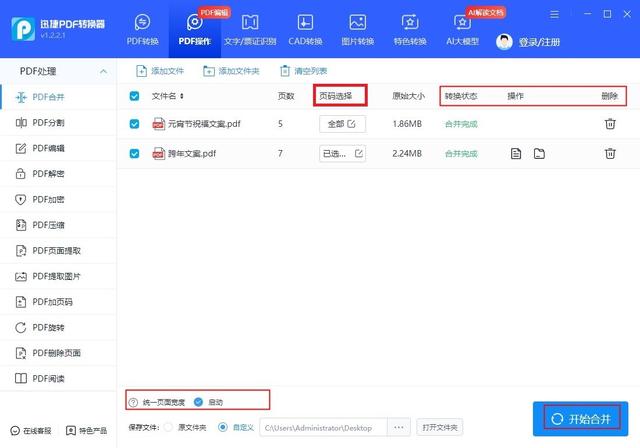Image resolution: width=640 pixels, height=448 pixels.
Task: Collapse the PDF处理 section
Action: (103, 71)
